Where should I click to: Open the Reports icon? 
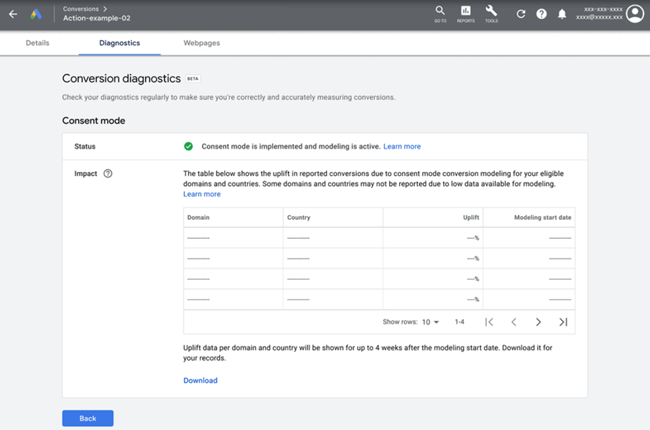coord(466,13)
